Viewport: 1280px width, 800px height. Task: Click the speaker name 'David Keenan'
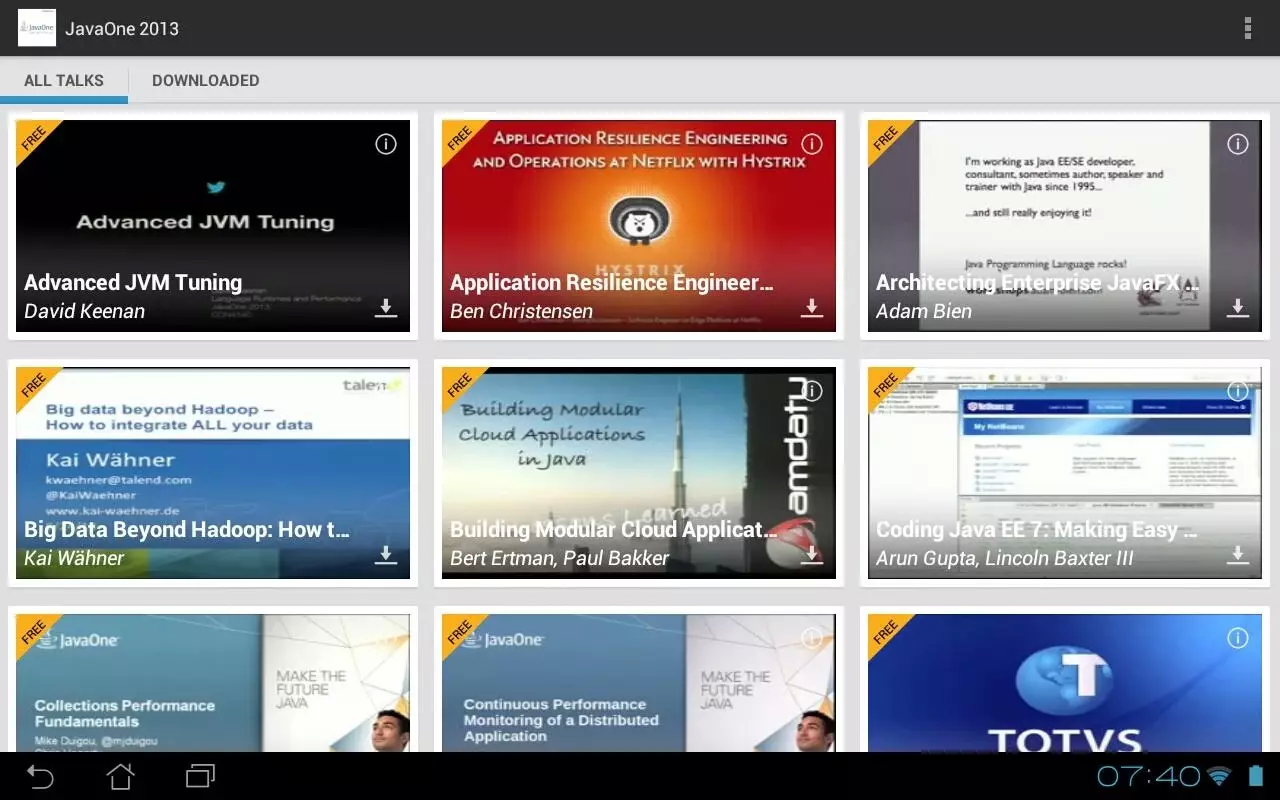(x=85, y=311)
